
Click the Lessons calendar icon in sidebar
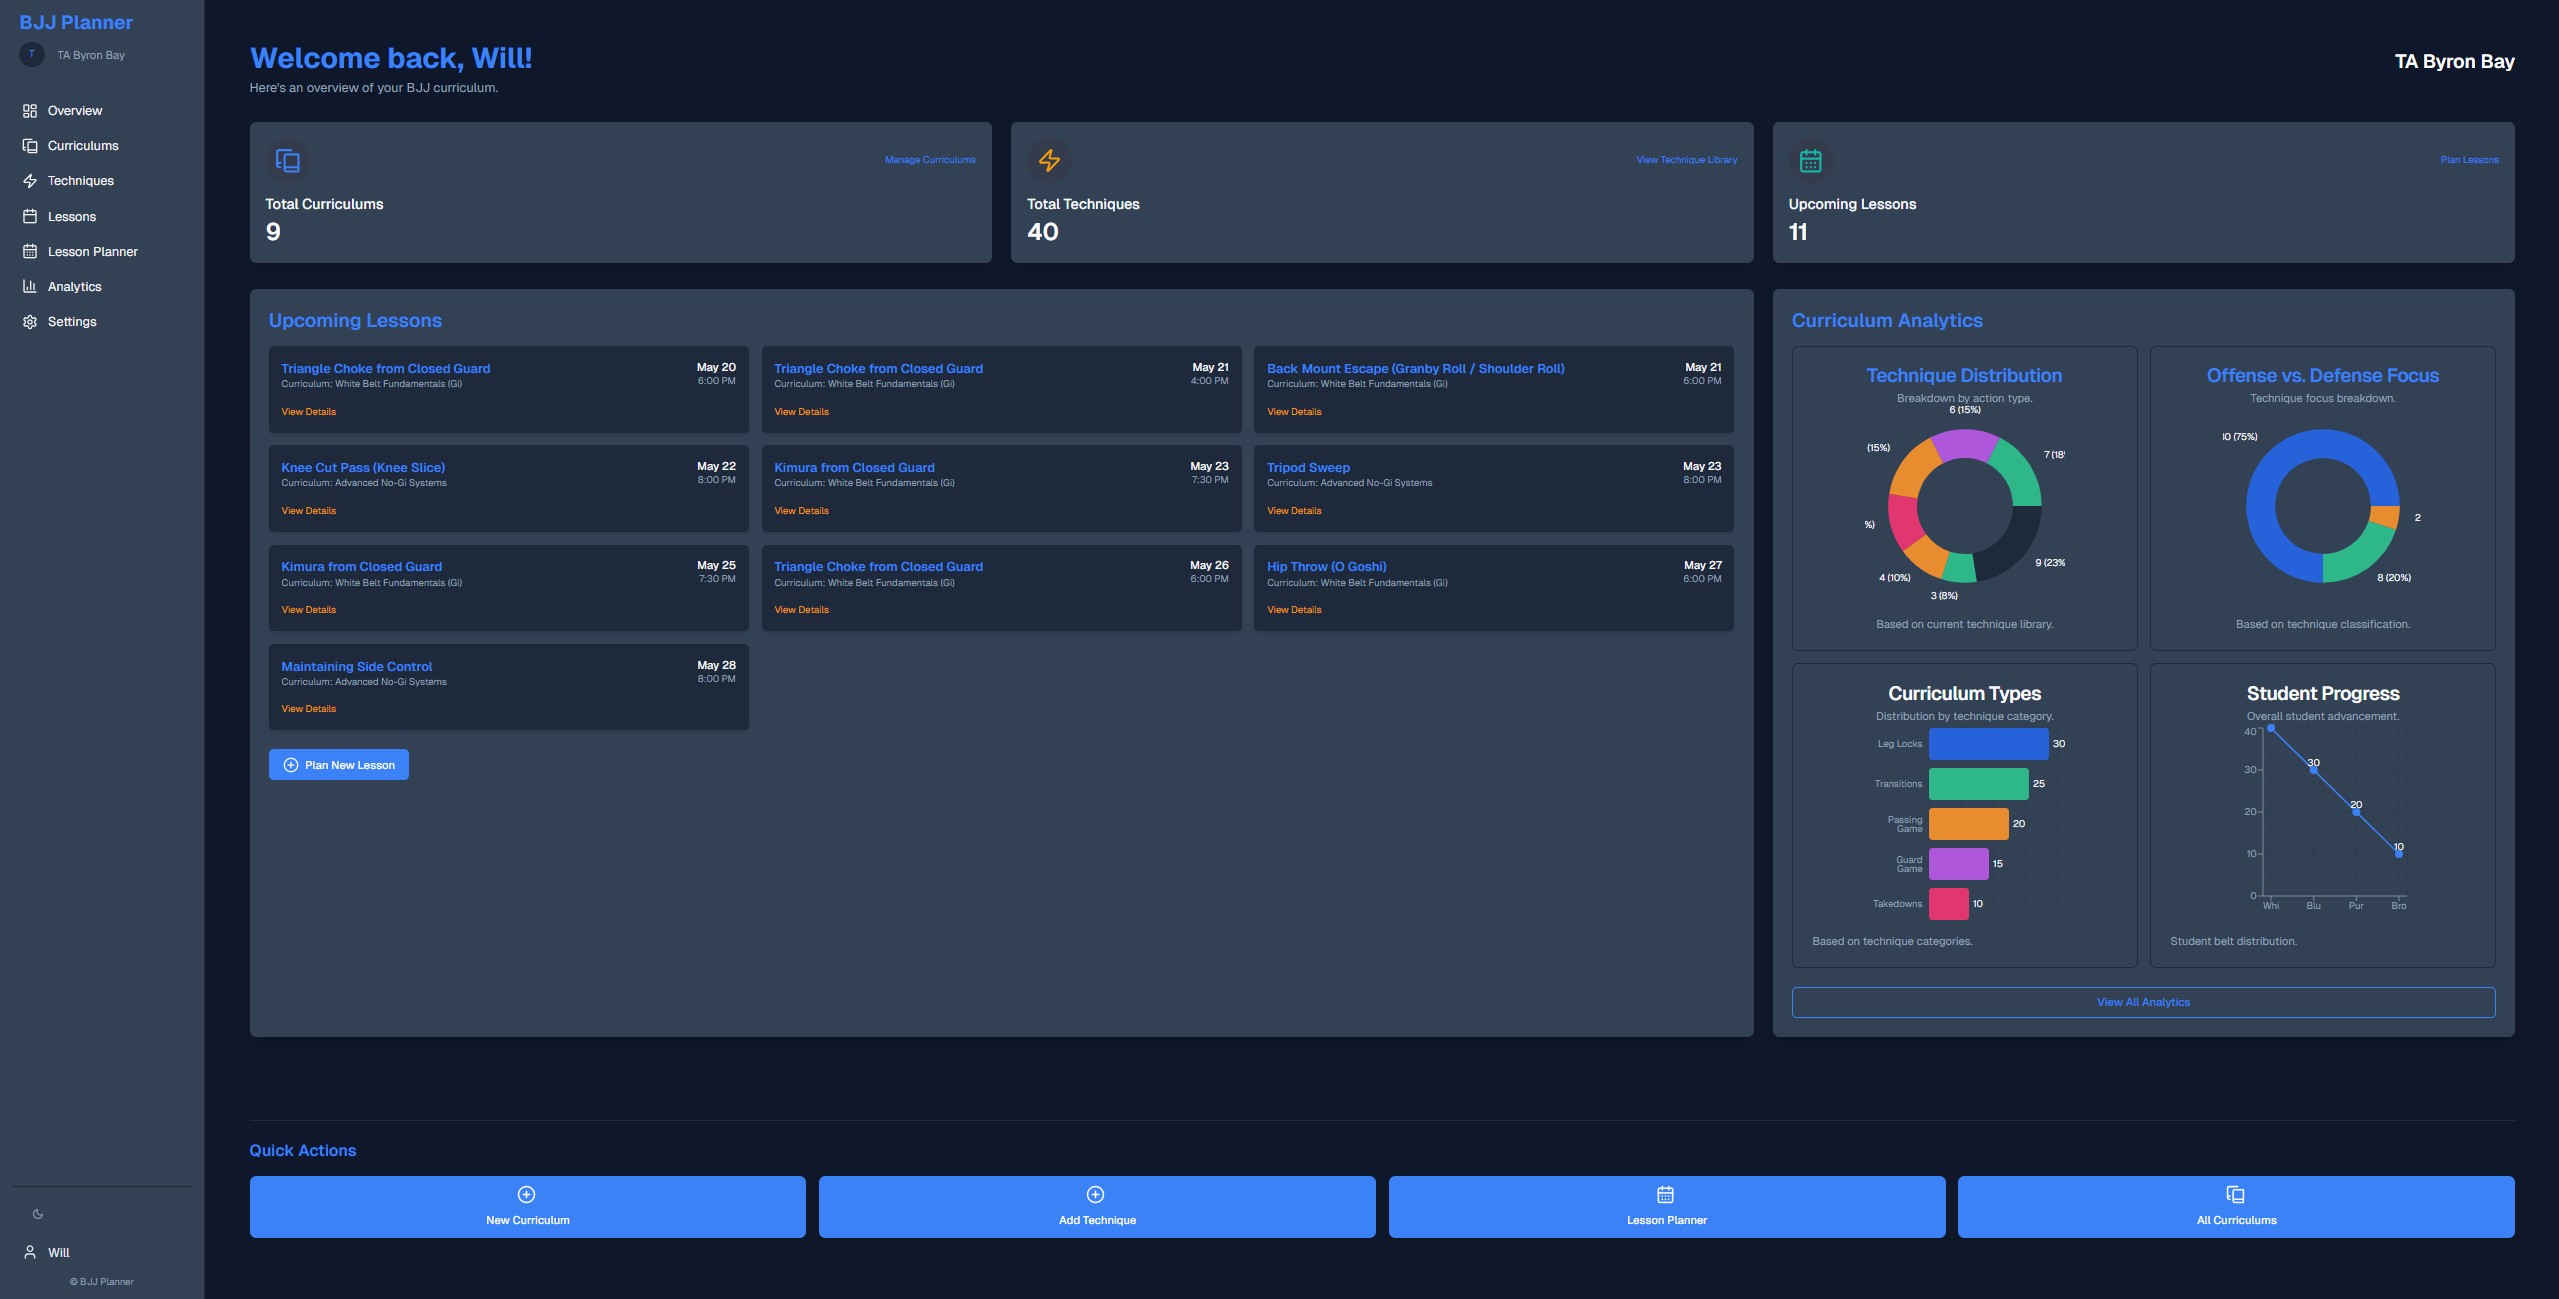pyautogui.click(x=30, y=217)
